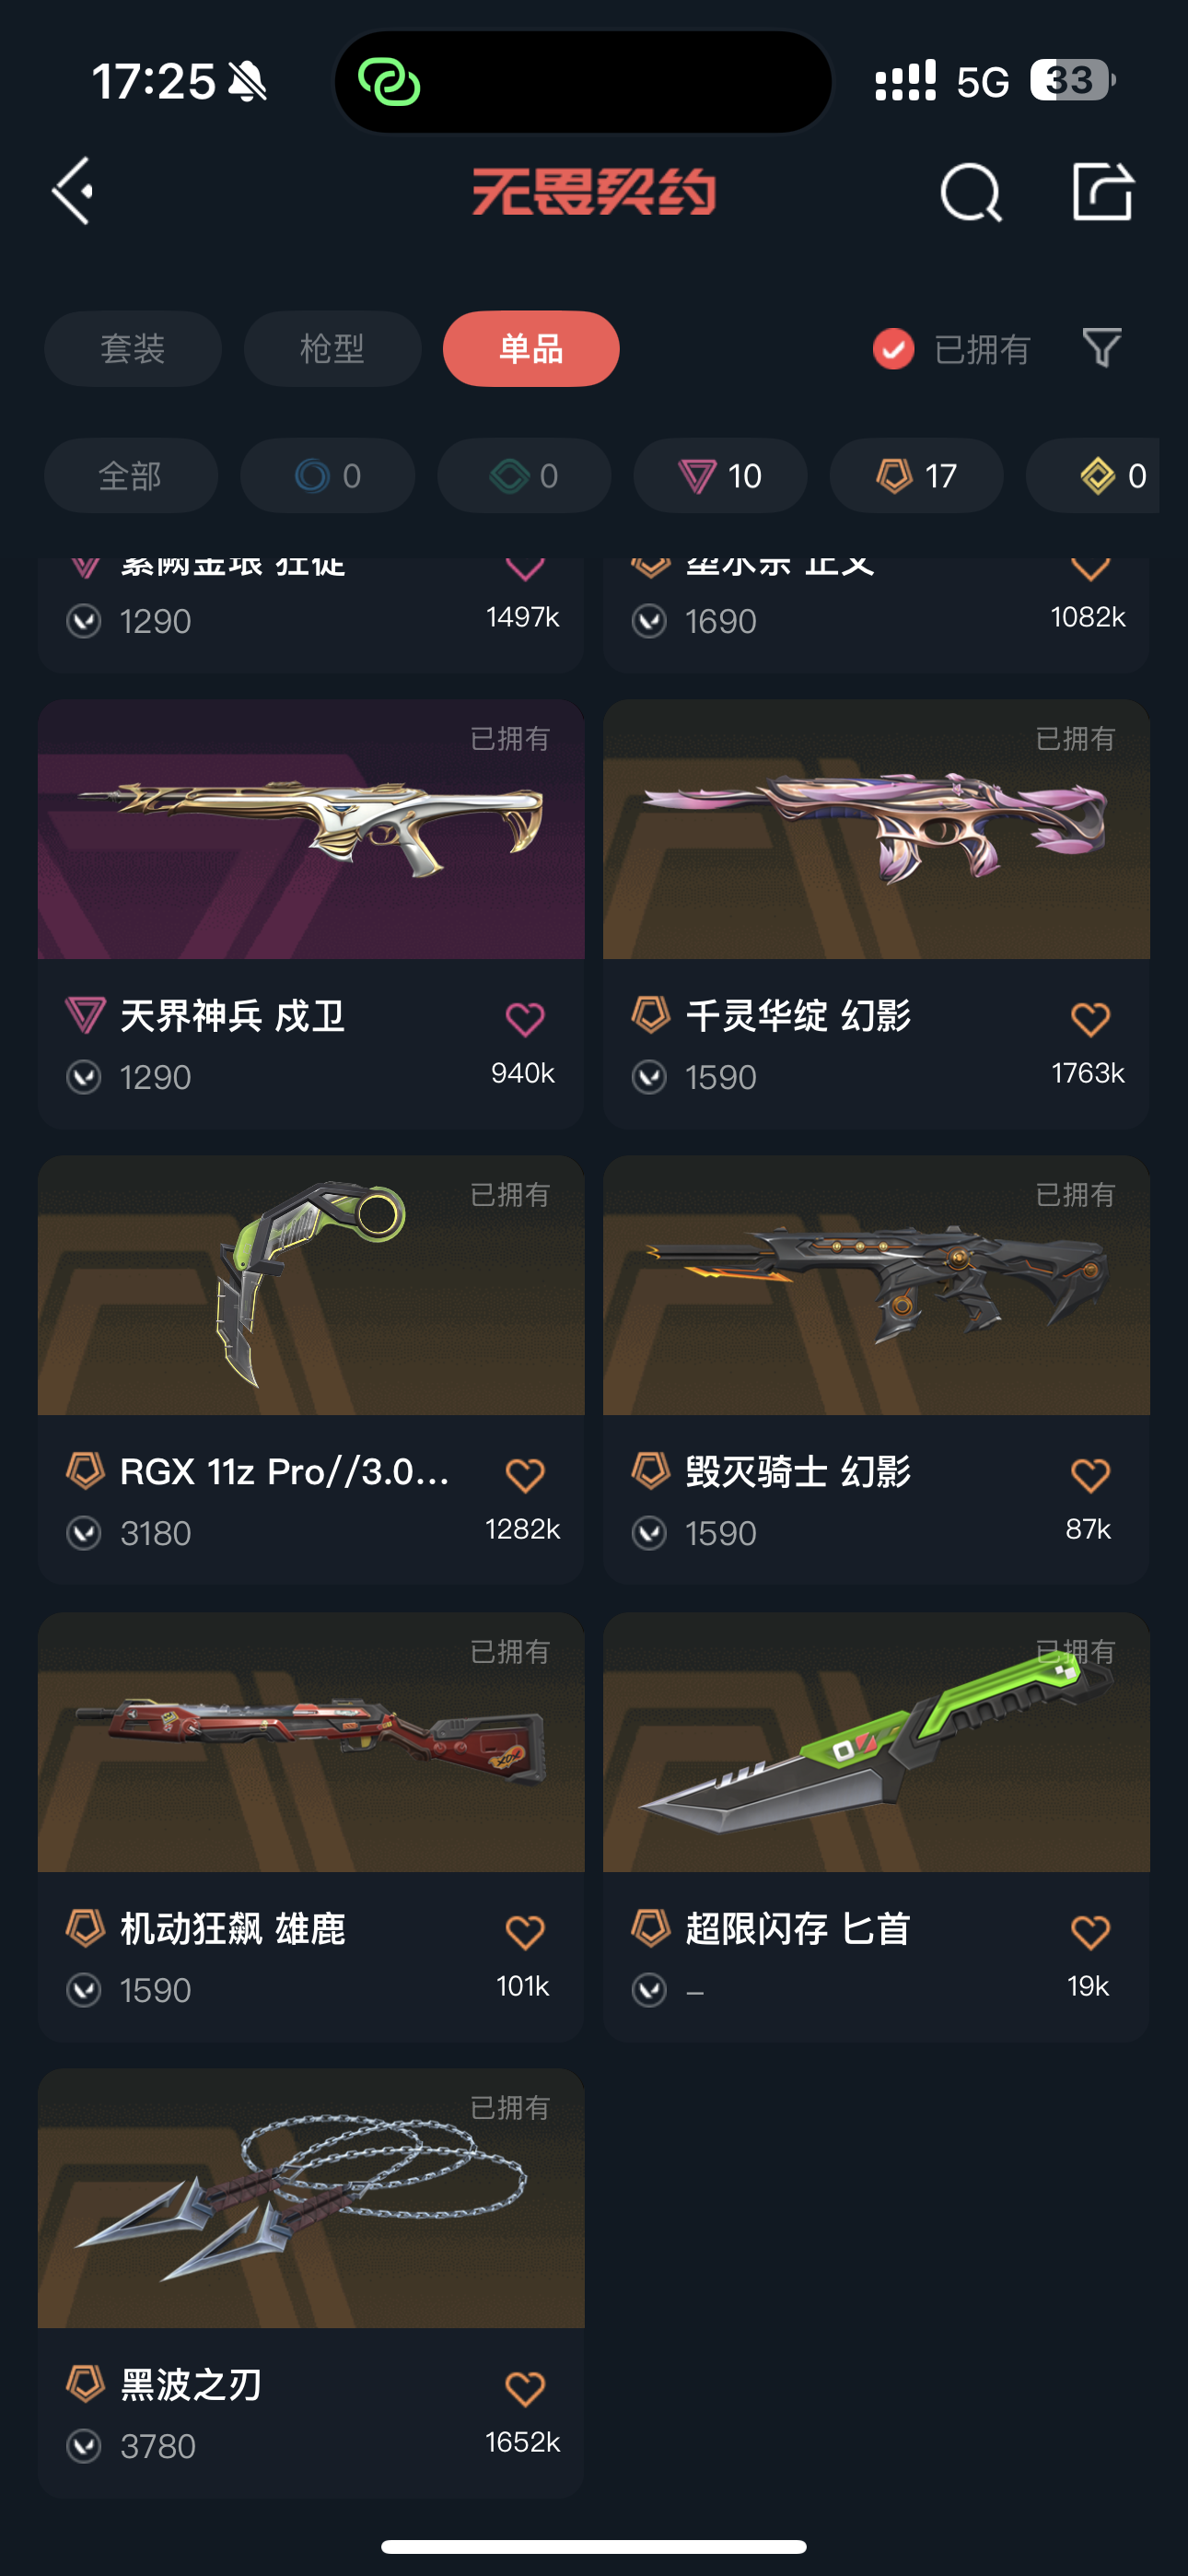This screenshot has height=2576, width=1188.
Task: Switch to the 套装 tab
Action: point(133,349)
